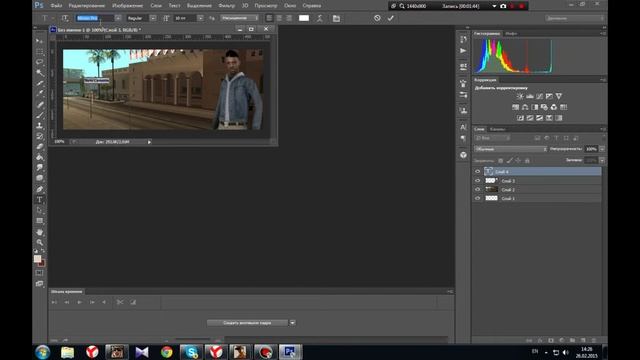This screenshot has height=360, width=640.
Task: Change screen mode in the toolbox
Action: [40, 283]
